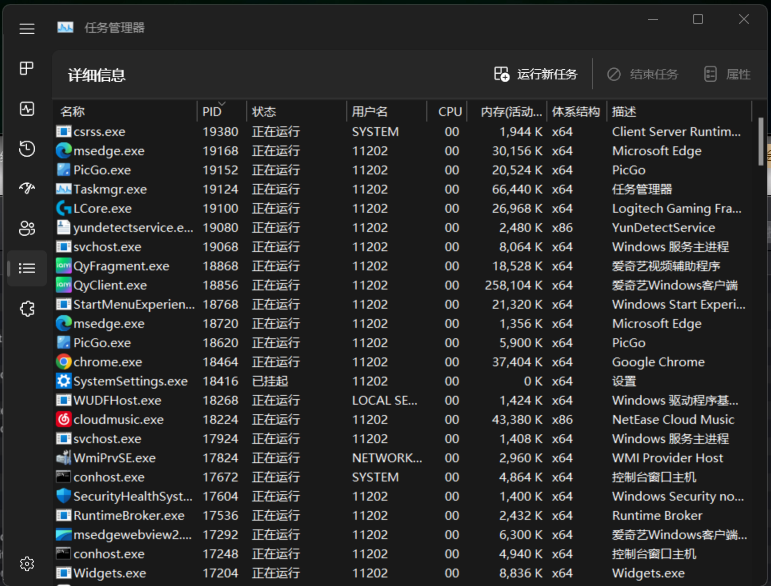Click description Logitech Gaming Fra...
The height and width of the screenshot is (586, 771).
677,208
